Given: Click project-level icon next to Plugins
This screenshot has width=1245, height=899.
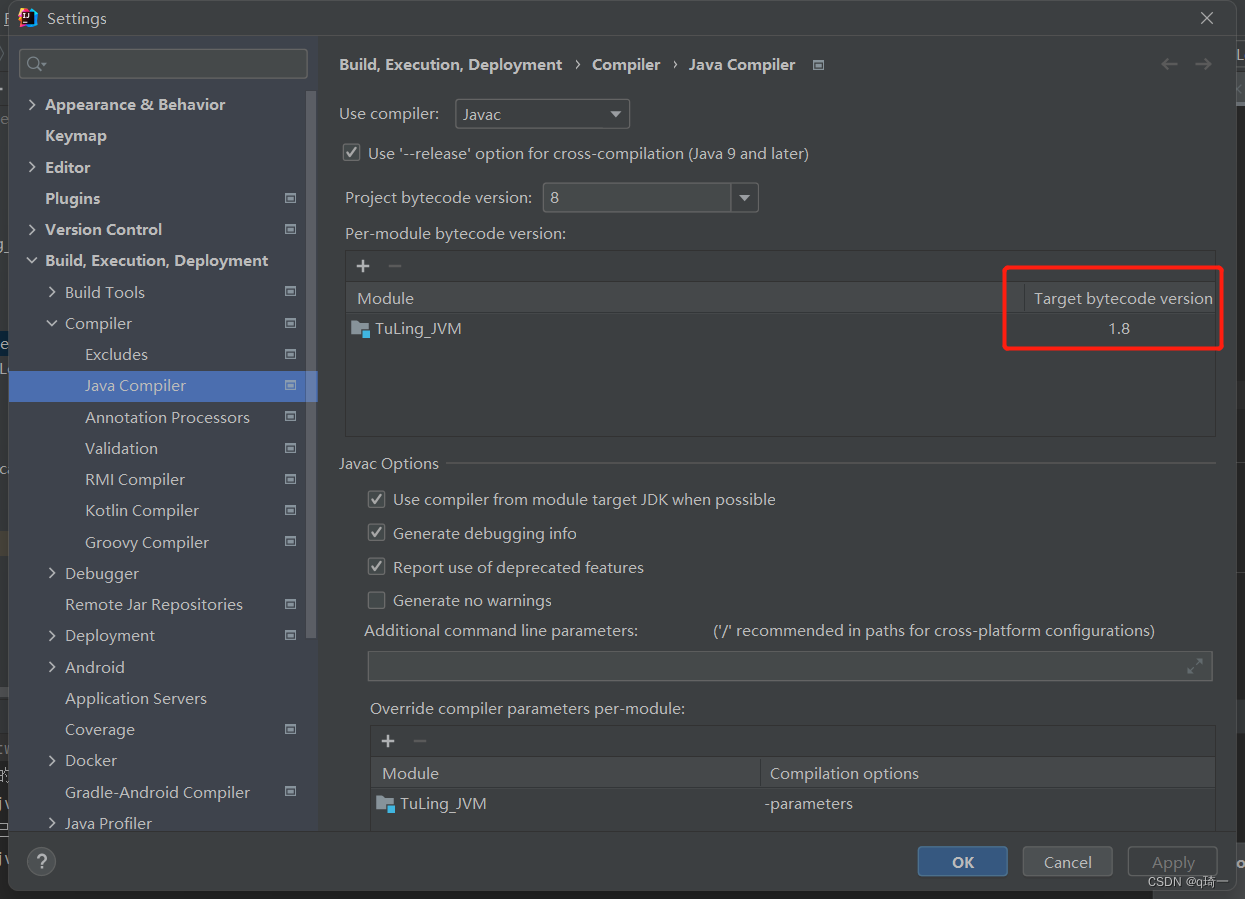Looking at the screenshot, I should point(291,198).
